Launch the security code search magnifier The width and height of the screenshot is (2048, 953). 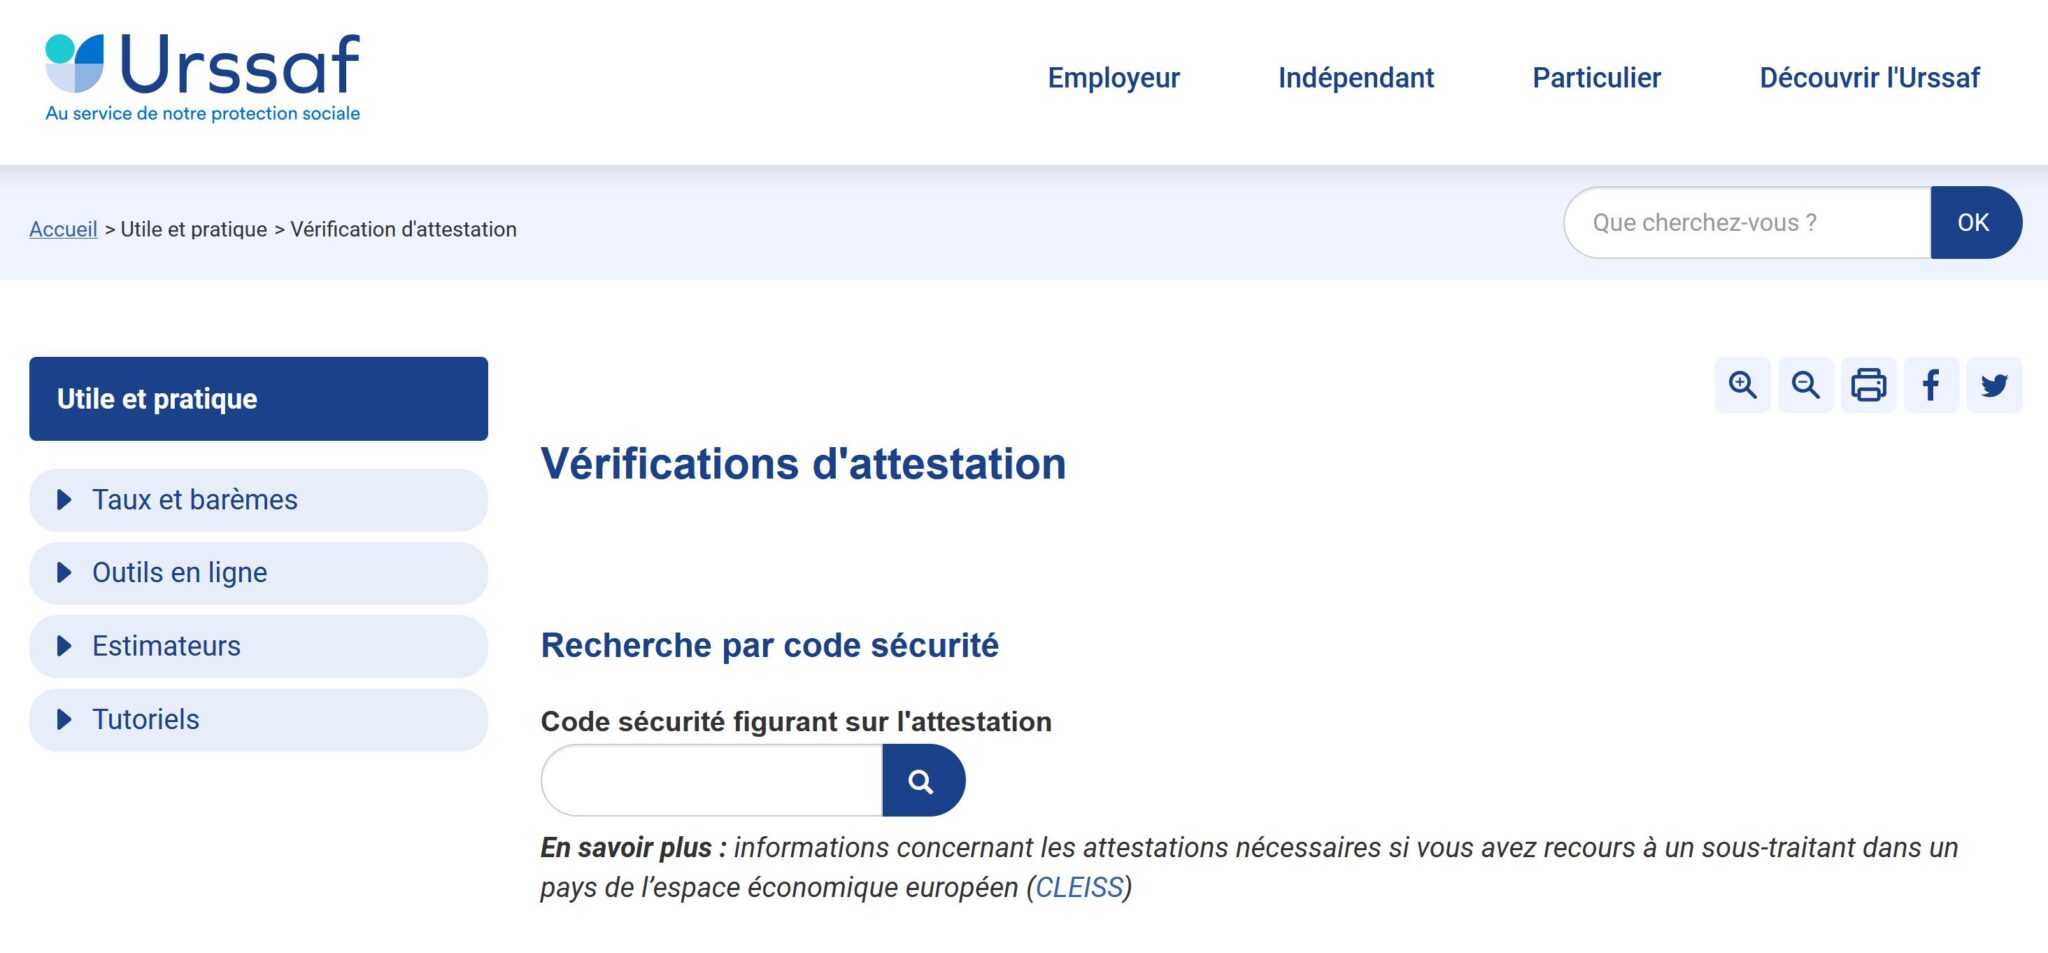pyautogui.click(x=923, y=780)
